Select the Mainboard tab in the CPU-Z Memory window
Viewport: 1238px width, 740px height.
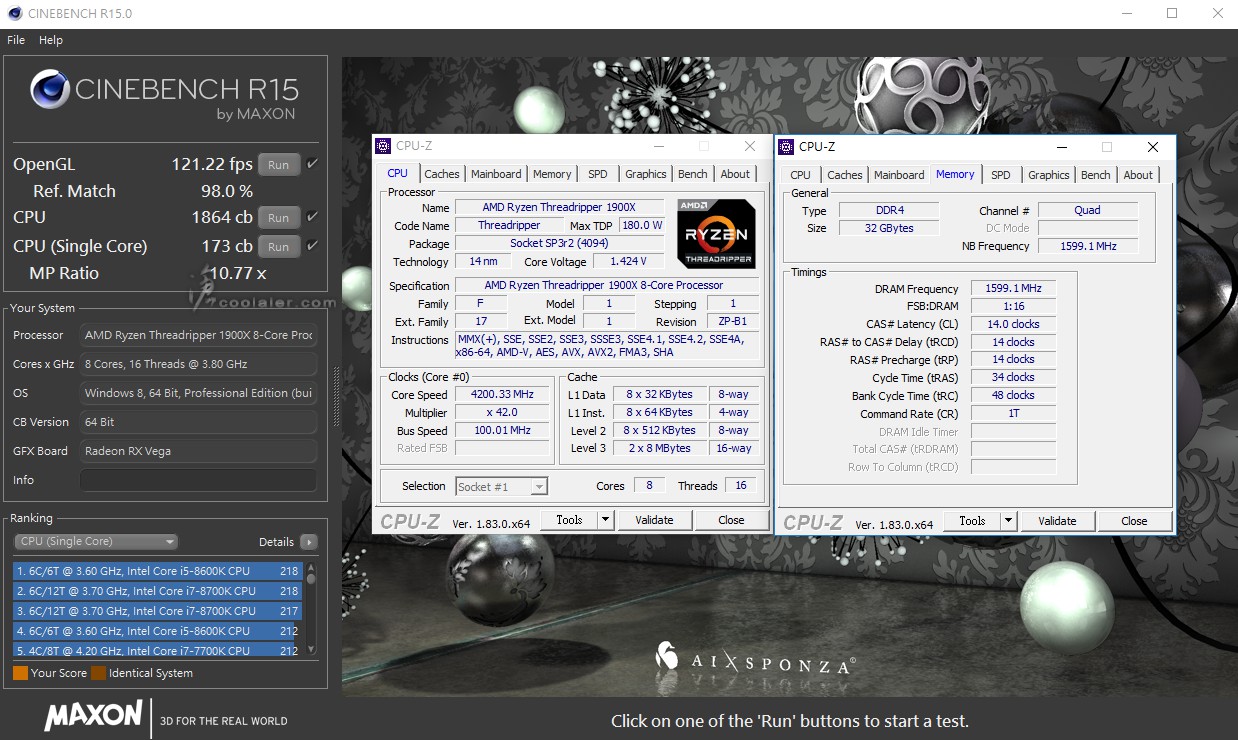[899, 175]
